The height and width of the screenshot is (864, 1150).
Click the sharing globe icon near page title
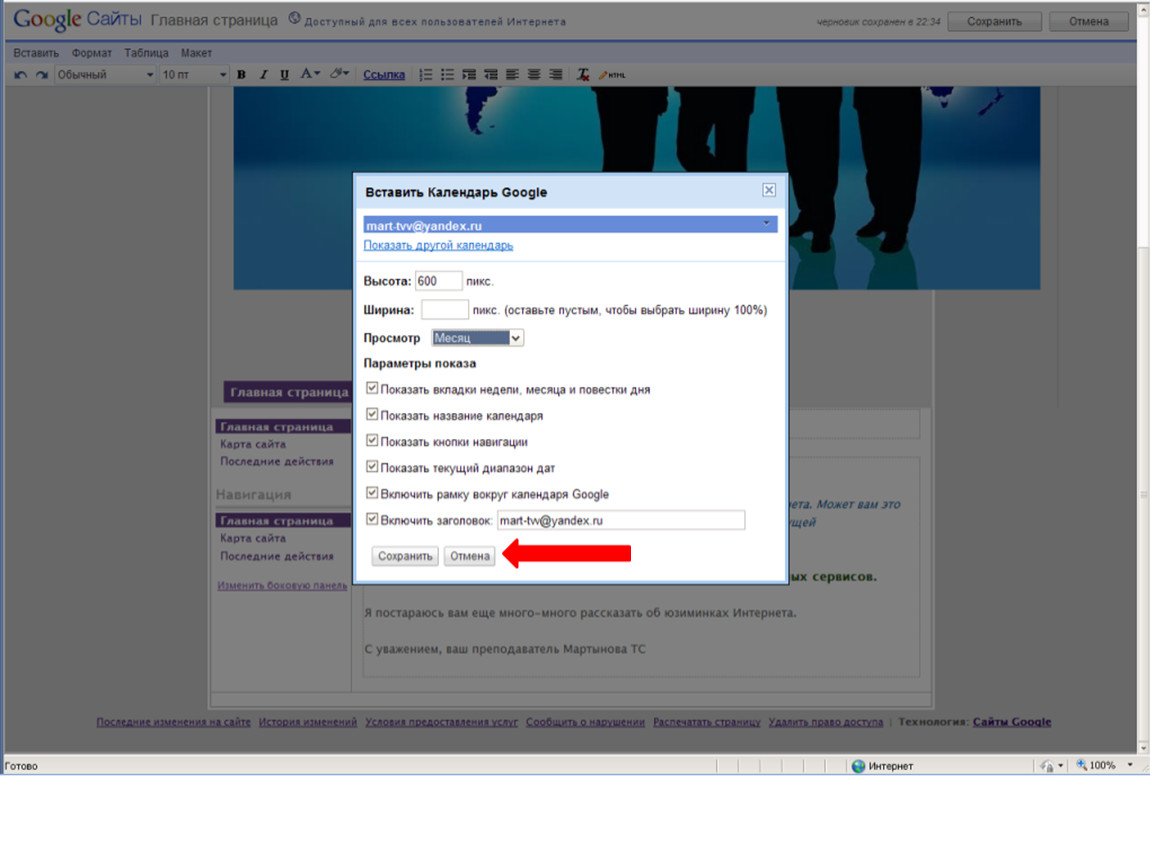click(294, 18)
